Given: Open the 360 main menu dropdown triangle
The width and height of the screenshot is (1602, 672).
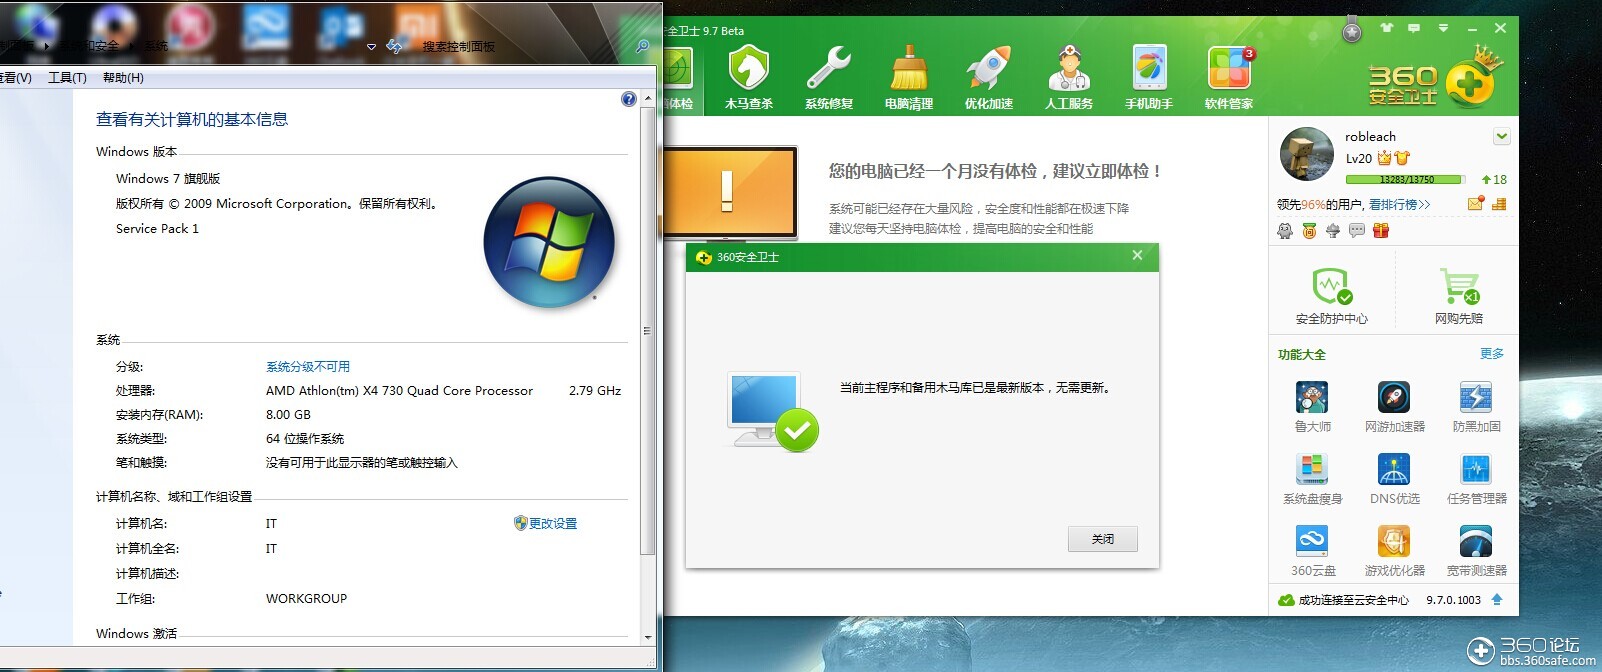Looking at the screenshot, I should point(1443,28).
